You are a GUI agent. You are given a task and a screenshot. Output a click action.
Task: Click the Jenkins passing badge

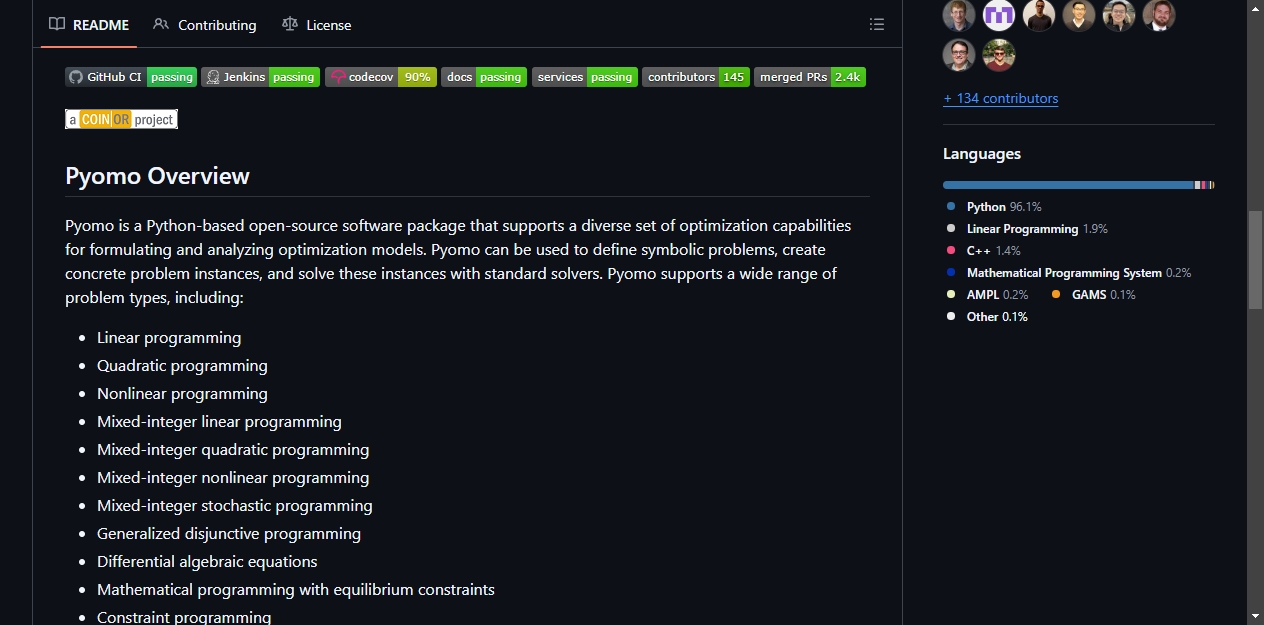260,77
